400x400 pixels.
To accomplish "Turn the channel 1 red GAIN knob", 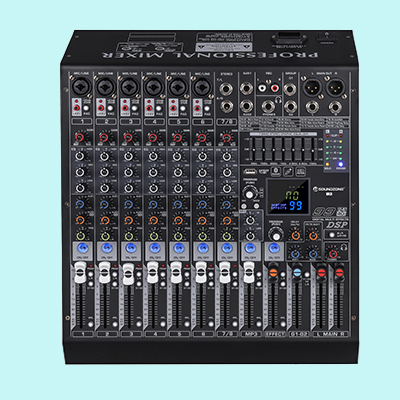I will [80, 137].
